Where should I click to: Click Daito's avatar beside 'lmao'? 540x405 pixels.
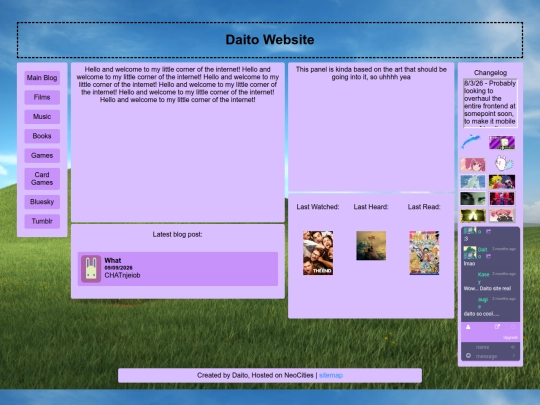tap(470, 252)
